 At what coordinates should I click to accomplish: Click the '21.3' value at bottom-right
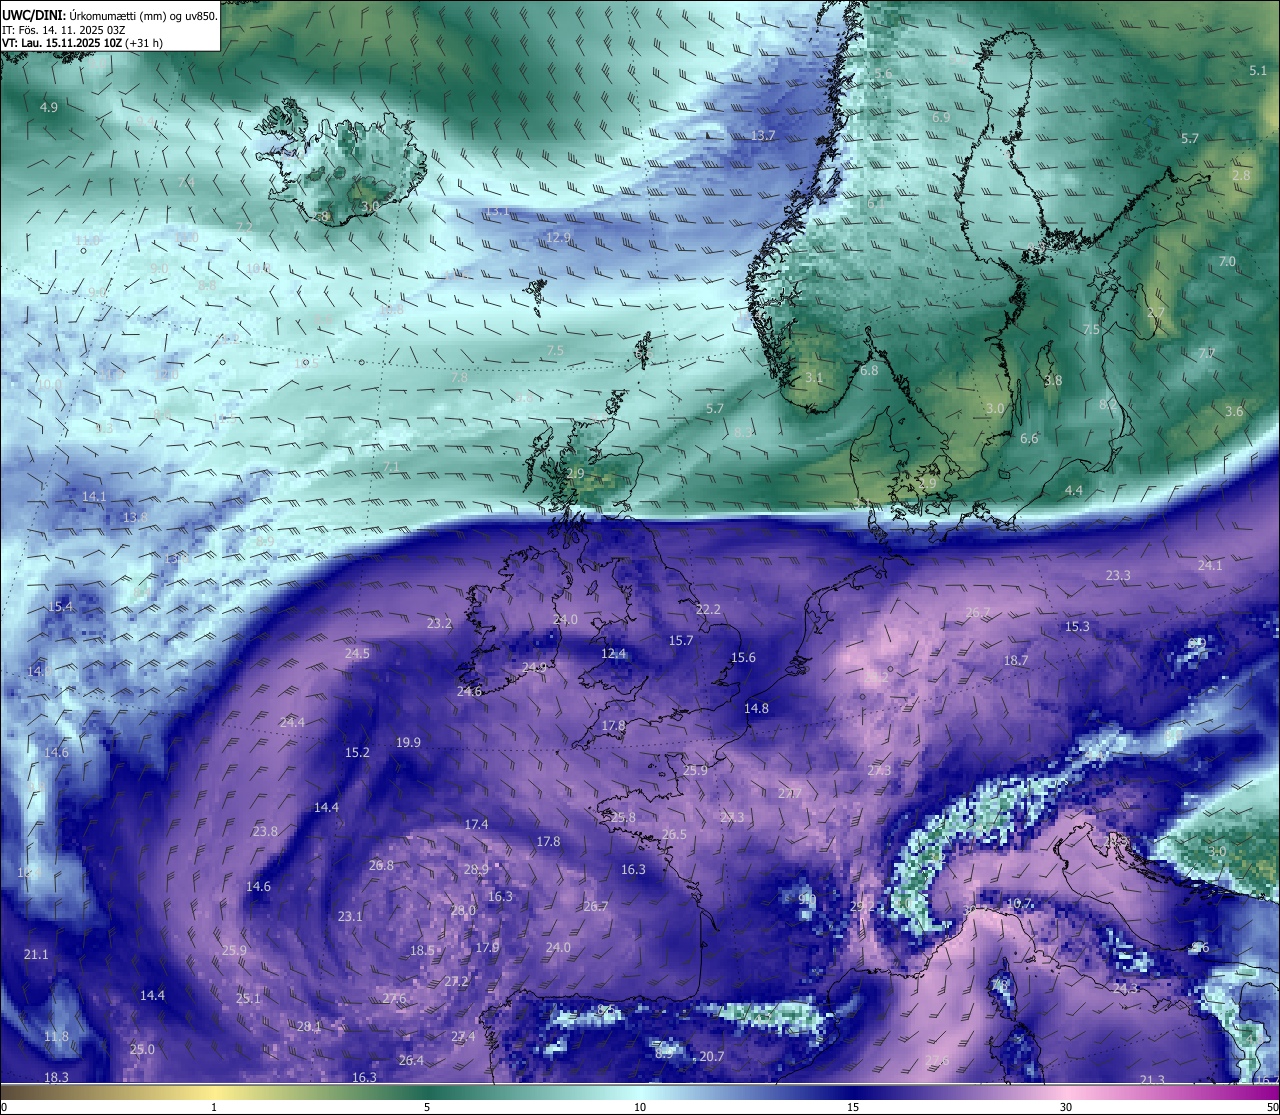(x=1152, y=1080)
